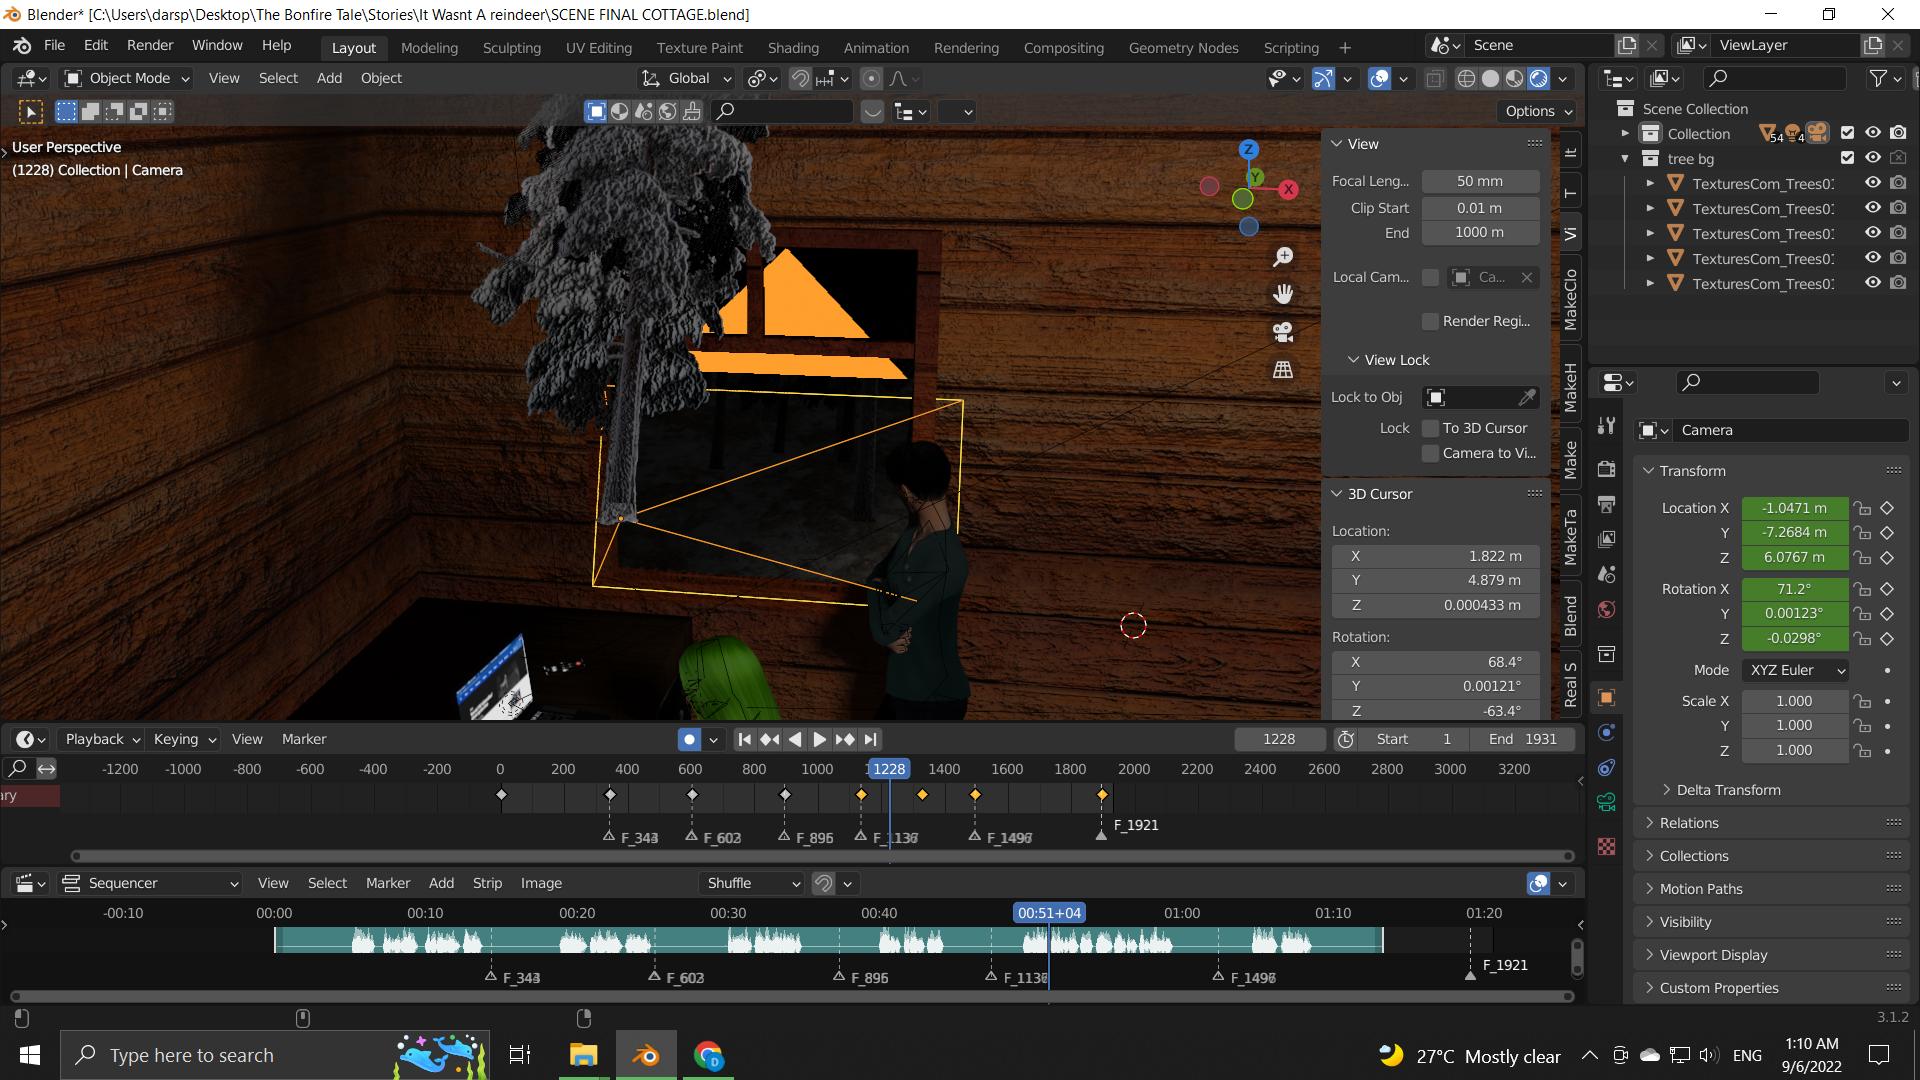This screenshot has width=1920, height=1080.
Task: Open the World properties tab
Action: pos(1607,610)
